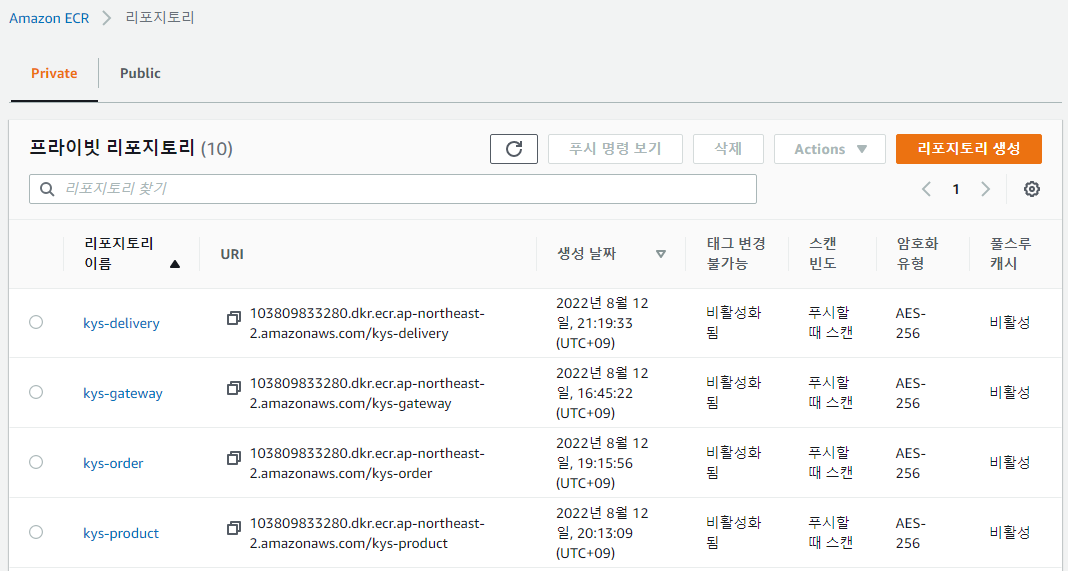Viewport: 1068px width, 571px height.
Task: Click page number 1
Action: [x=956, y=189]
